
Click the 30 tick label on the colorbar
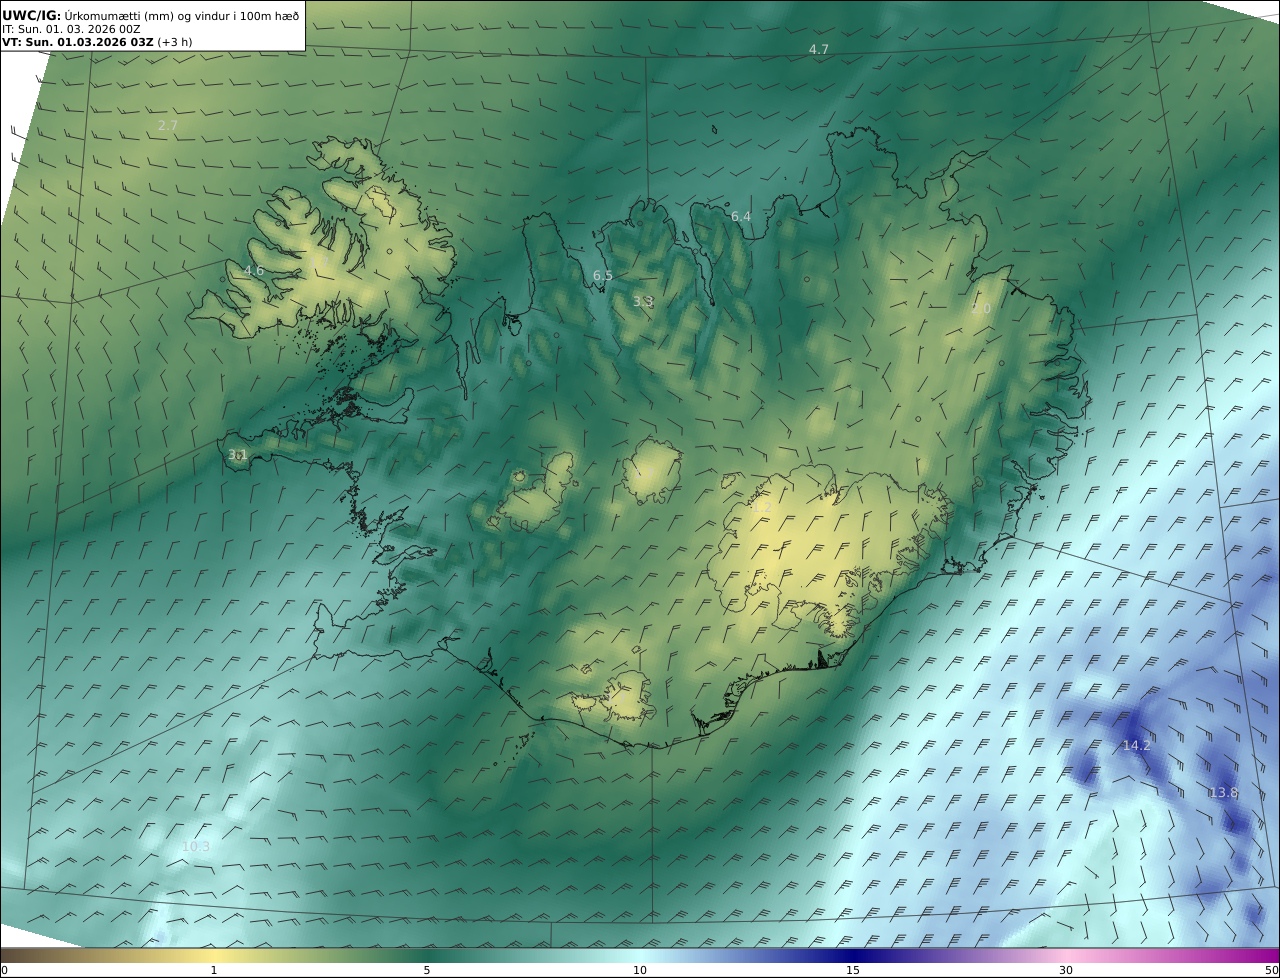click(1066, 970)
